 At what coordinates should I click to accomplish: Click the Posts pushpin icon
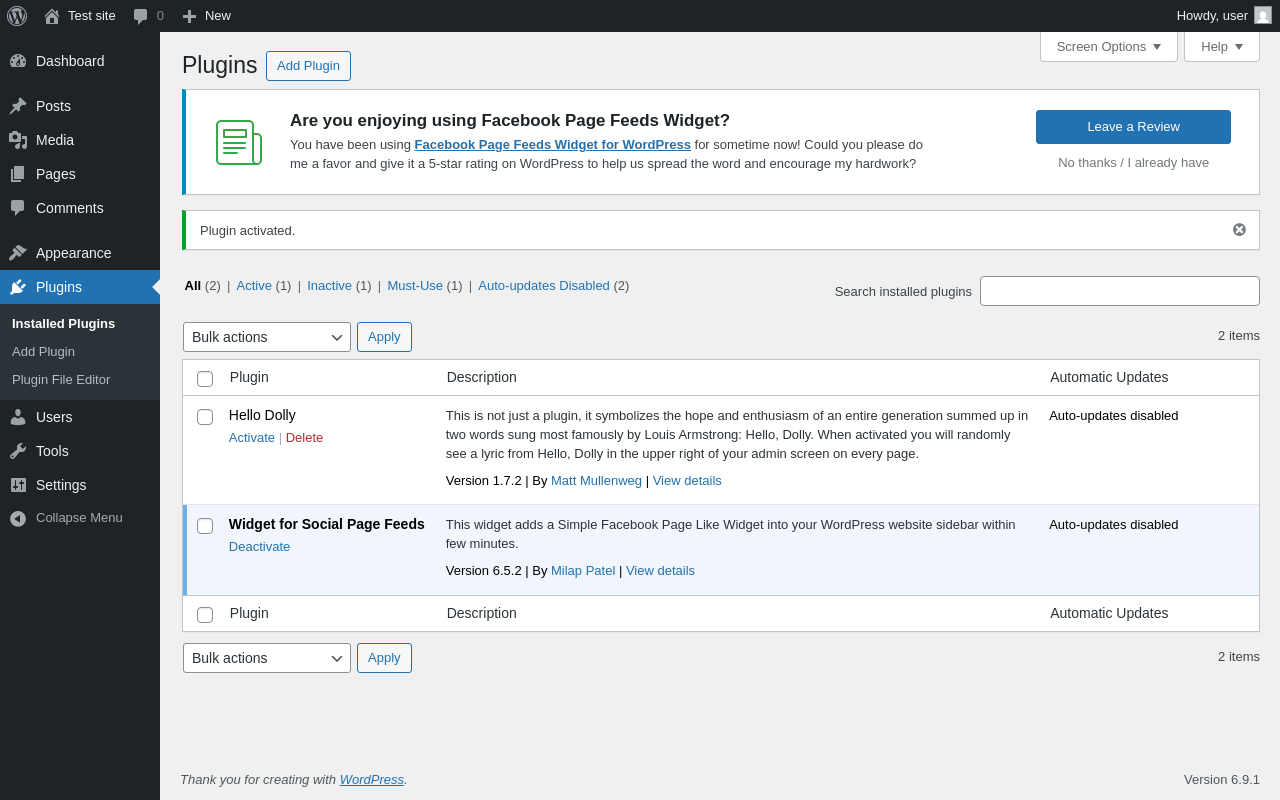pyautogui.click(x=18, y=106)
